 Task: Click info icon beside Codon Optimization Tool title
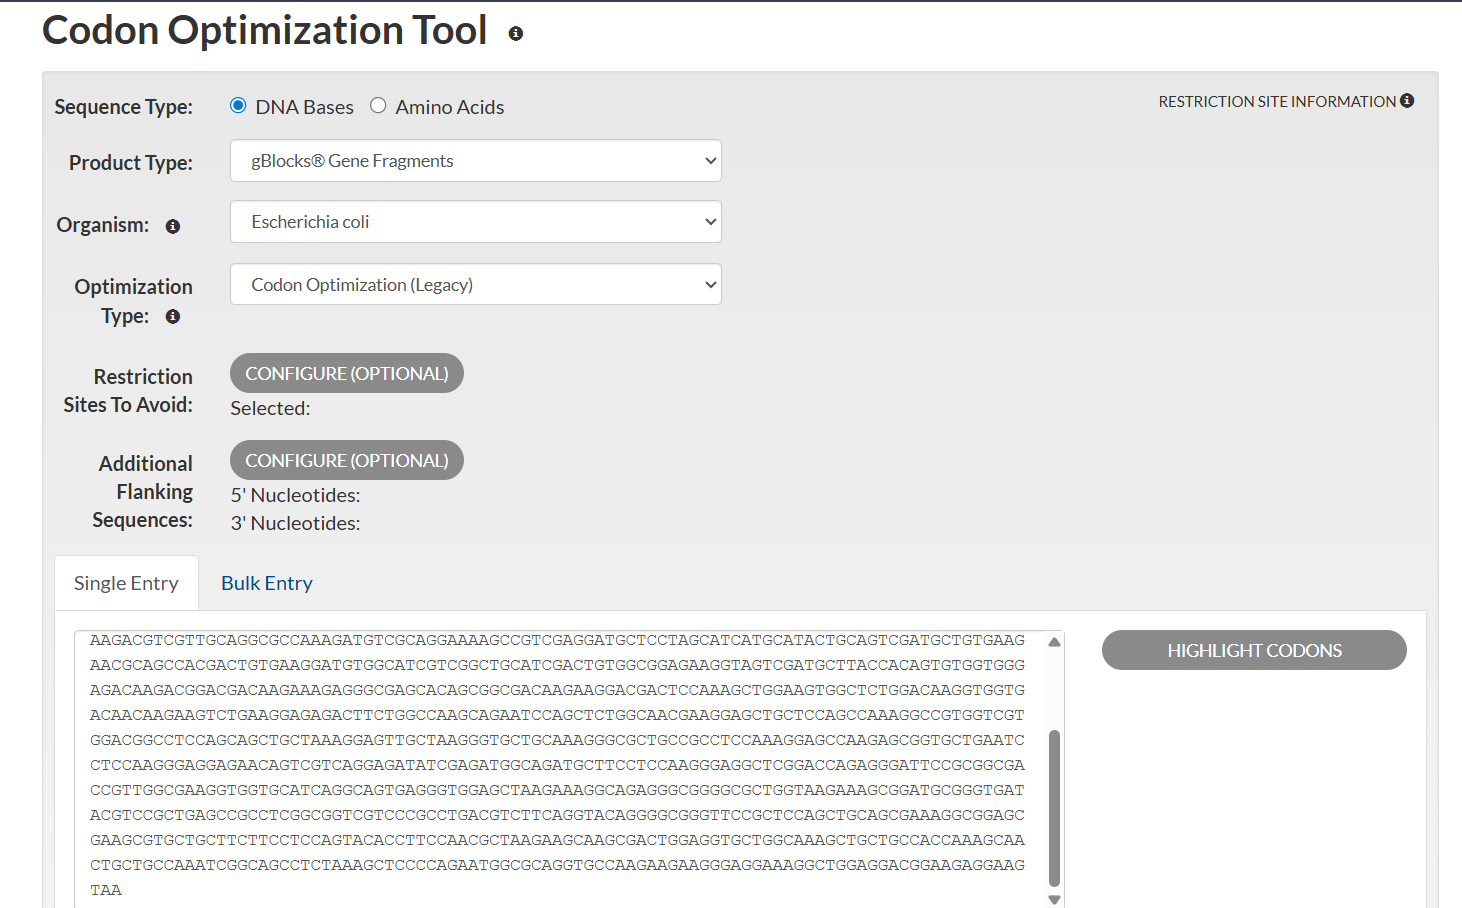click(516, 34)
